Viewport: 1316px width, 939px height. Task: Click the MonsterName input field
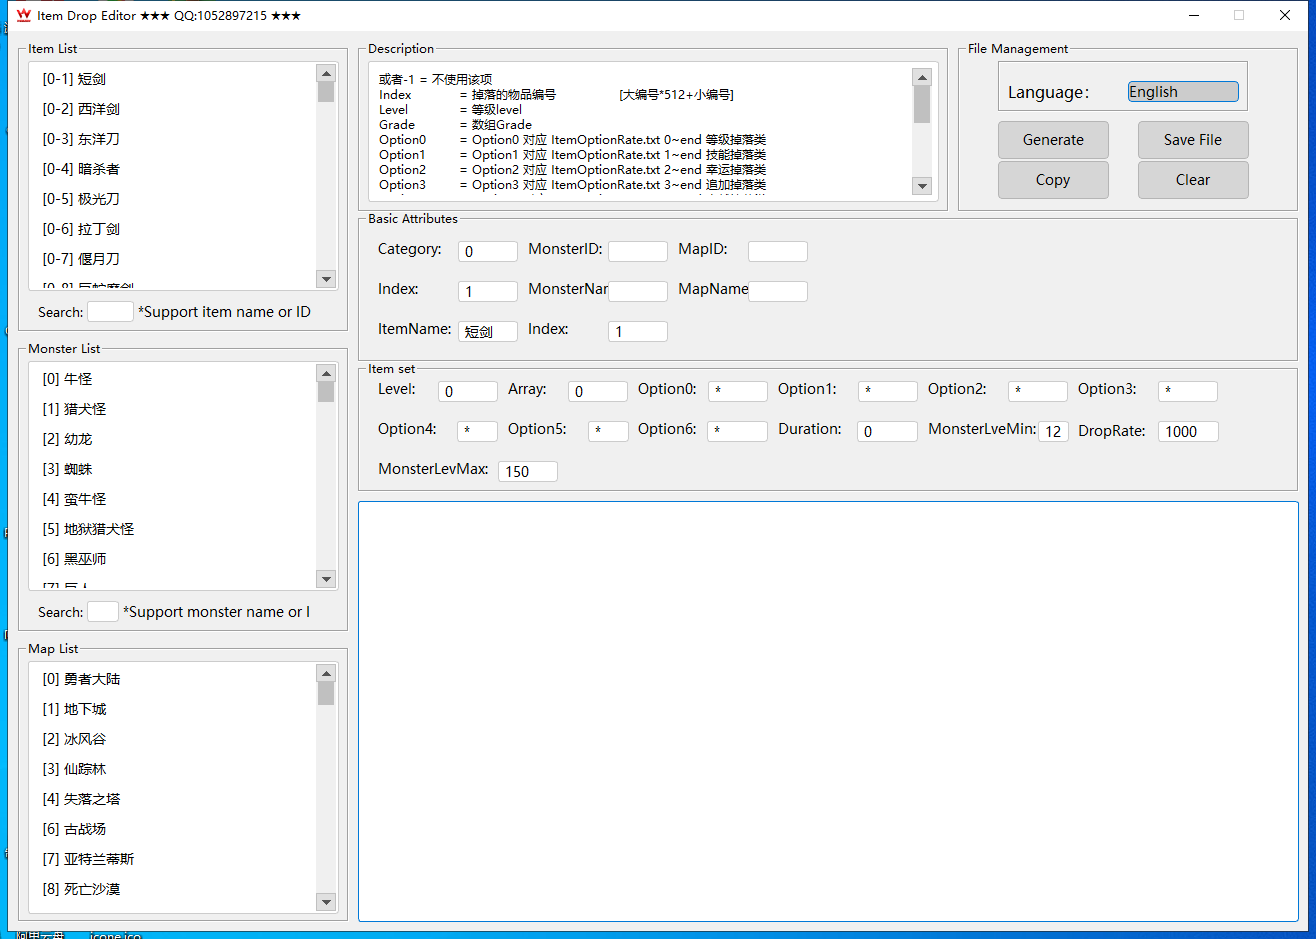[x=638, y=292]
